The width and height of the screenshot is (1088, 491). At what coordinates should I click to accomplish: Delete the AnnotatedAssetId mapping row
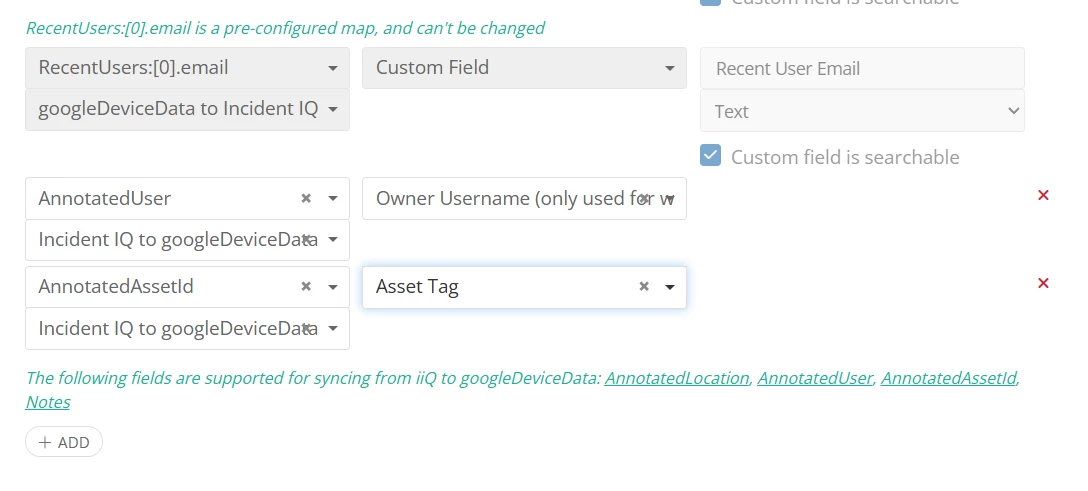pyautogui.click(x=1043, y=283)
